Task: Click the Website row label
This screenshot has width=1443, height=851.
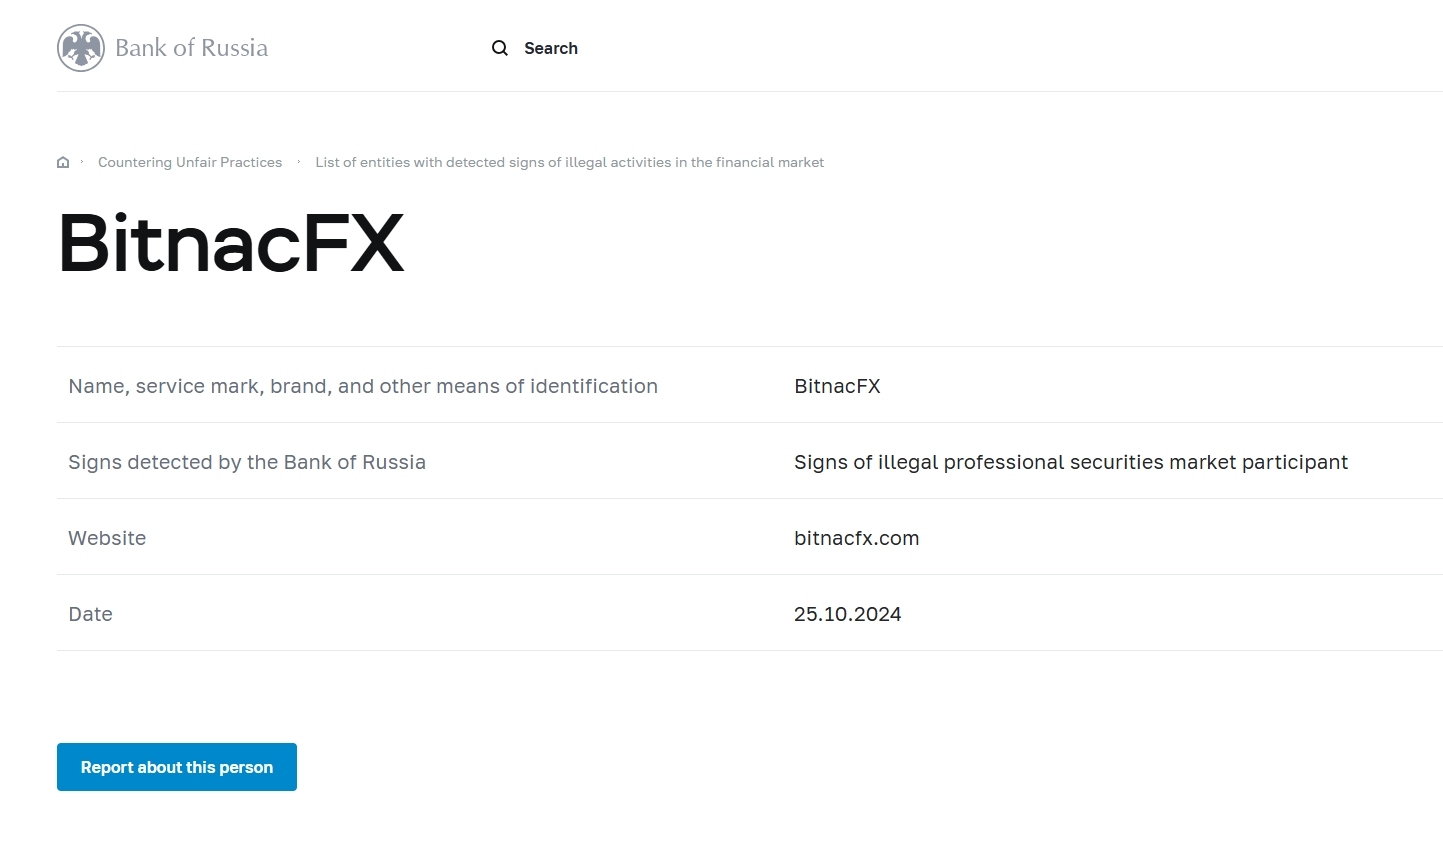Action: [x=107, y=538]
